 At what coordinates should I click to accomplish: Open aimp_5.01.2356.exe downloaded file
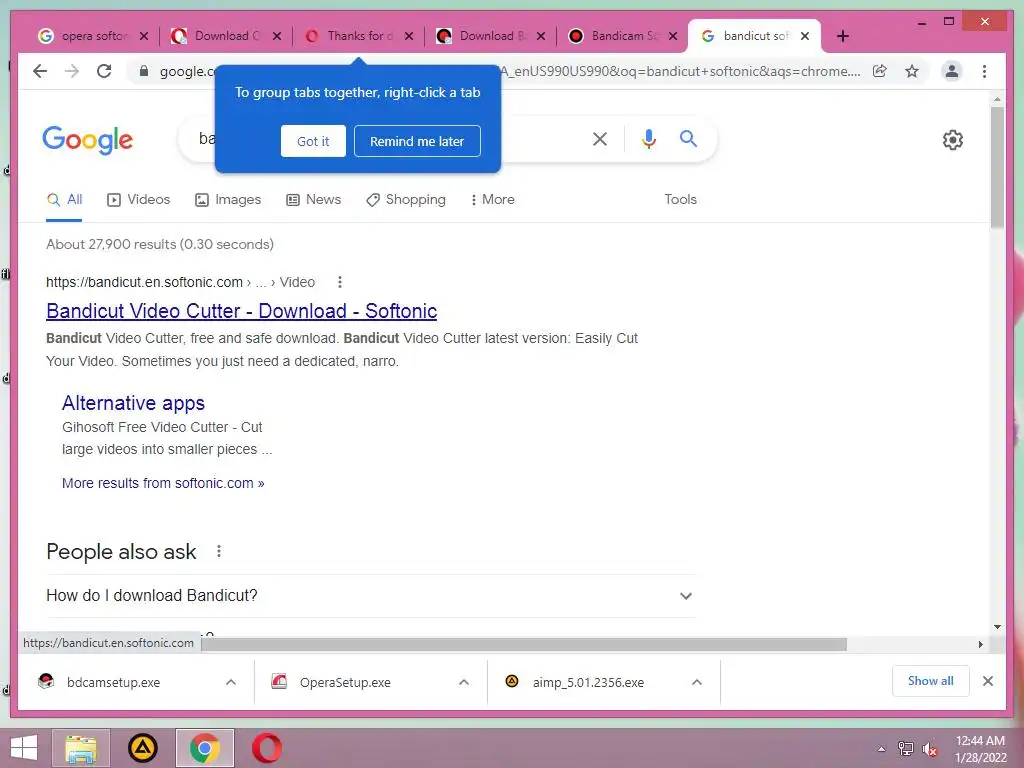[588, 682]
